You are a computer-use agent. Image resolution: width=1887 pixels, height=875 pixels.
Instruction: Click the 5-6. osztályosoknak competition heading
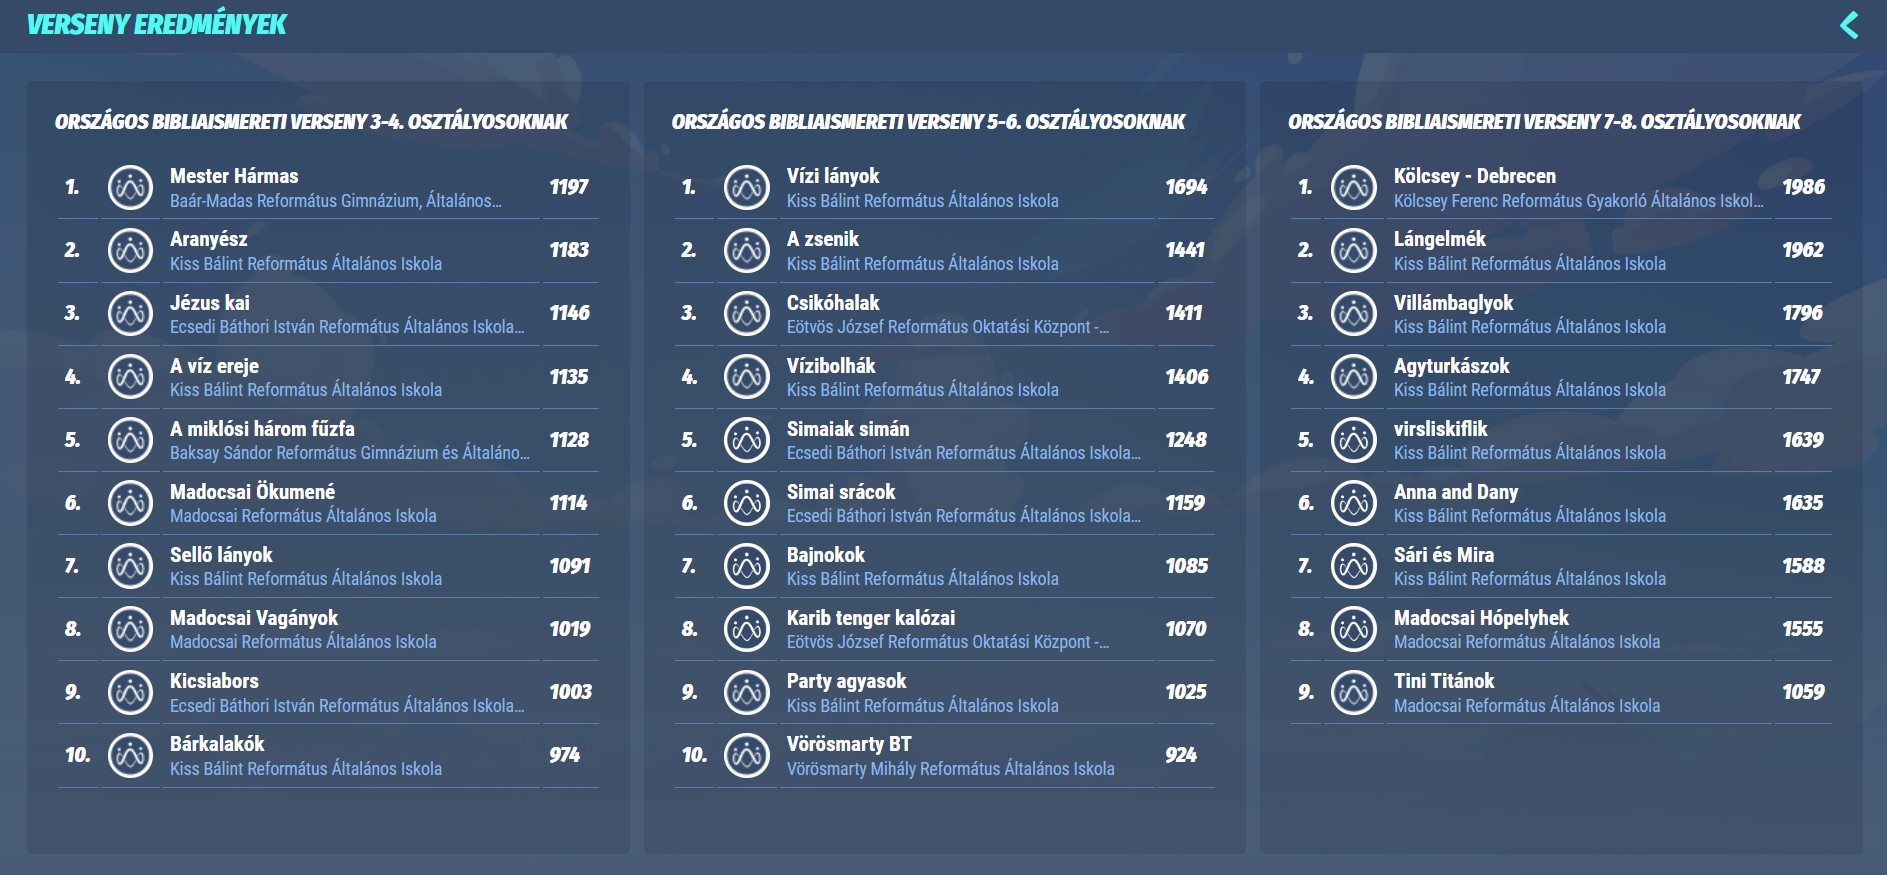coord(928,122)
